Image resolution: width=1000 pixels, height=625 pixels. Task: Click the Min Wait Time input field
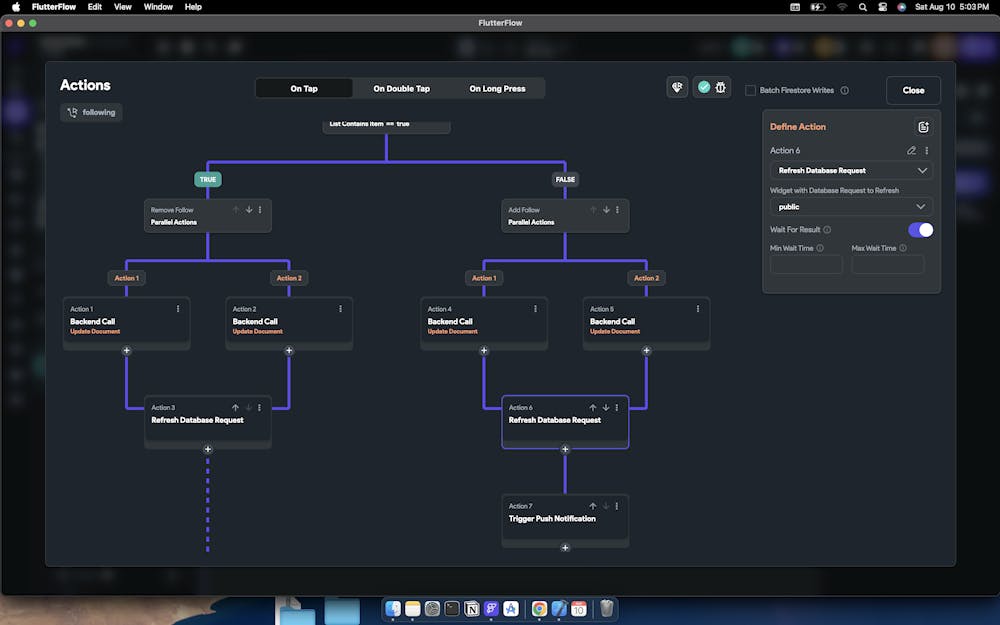806,264
